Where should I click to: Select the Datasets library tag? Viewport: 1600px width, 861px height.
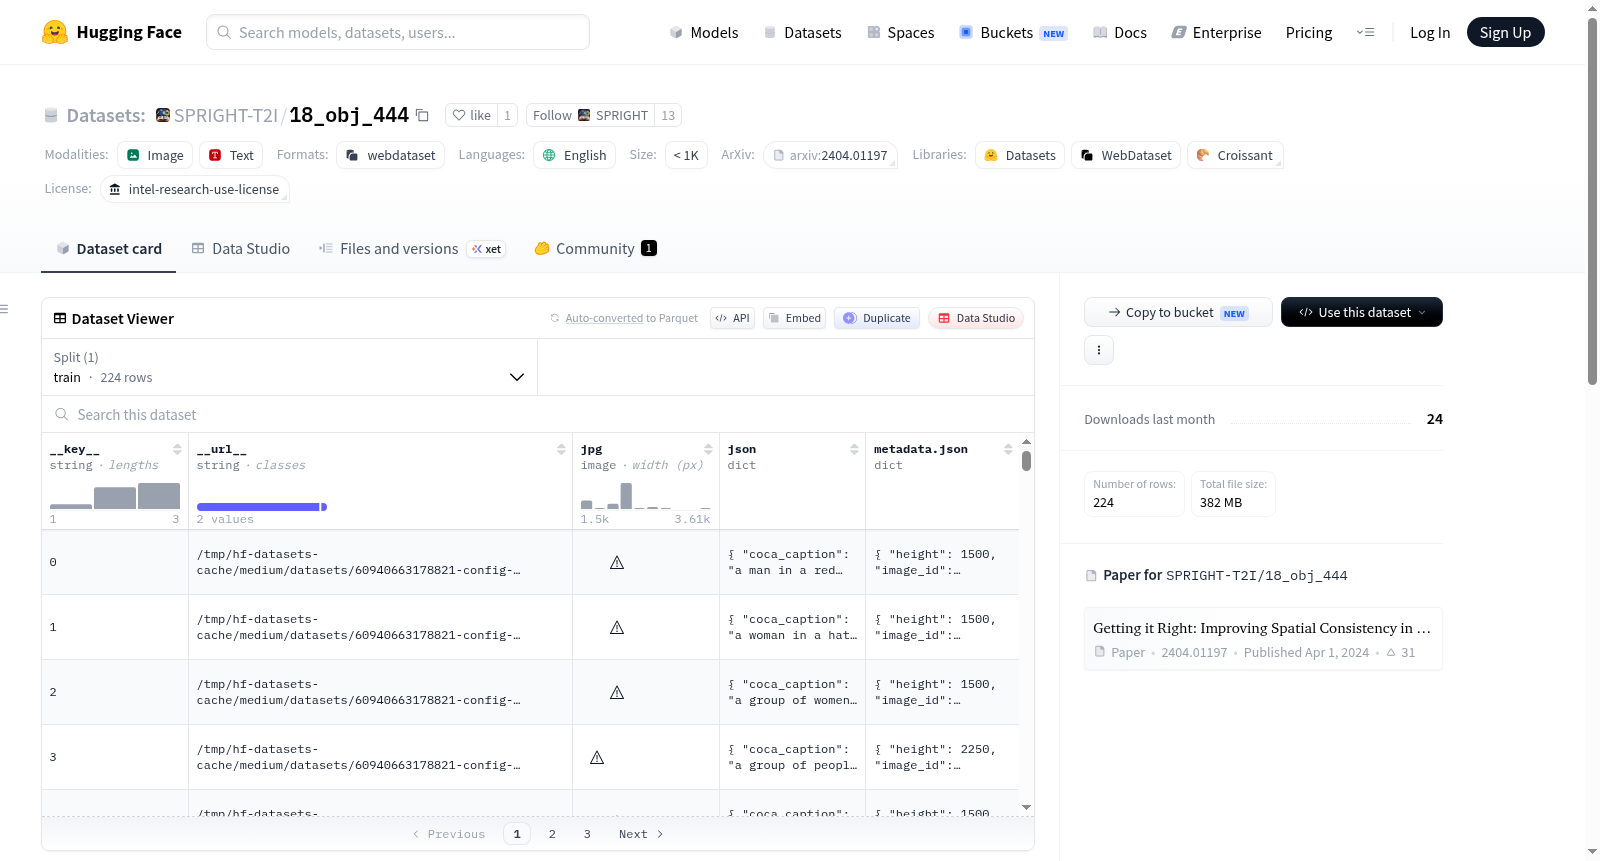click(x=1020, y=155)
